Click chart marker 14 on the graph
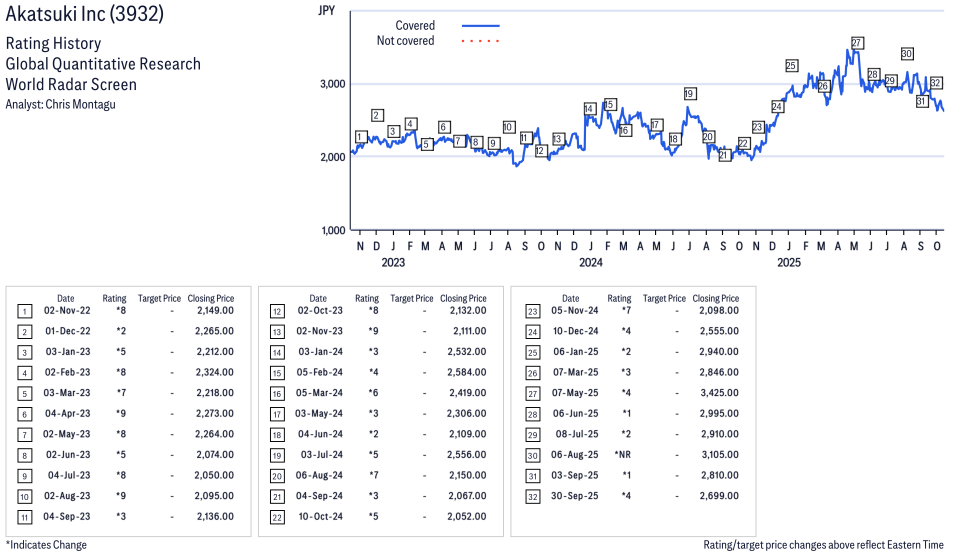 [x=590, y=109]
